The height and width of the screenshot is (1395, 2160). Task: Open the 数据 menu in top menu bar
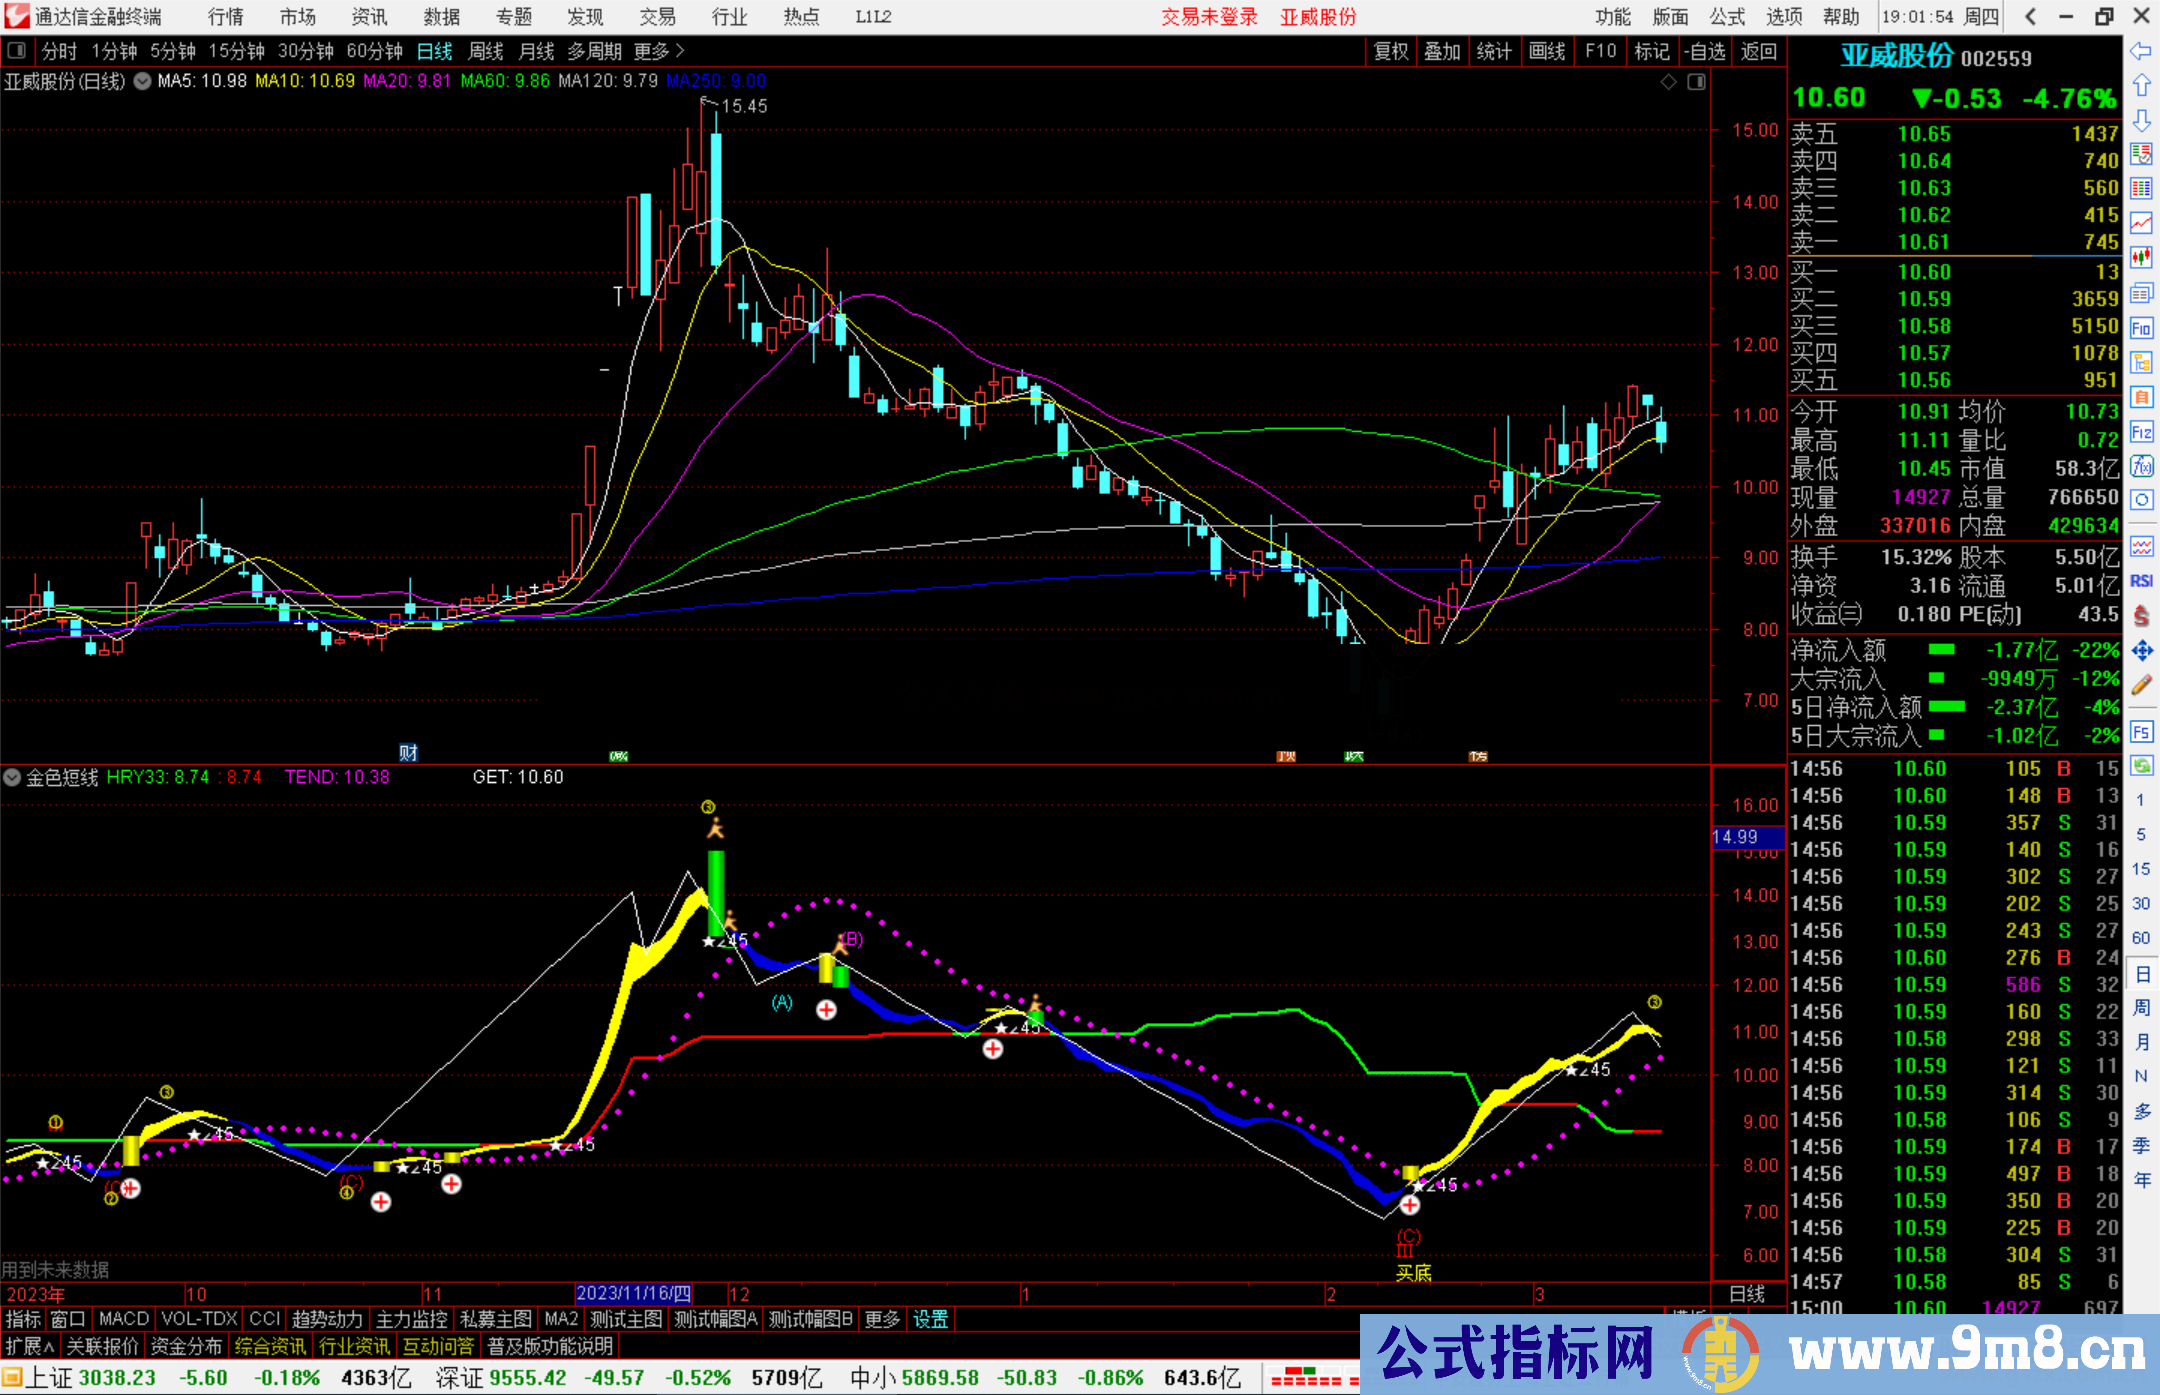440,16
